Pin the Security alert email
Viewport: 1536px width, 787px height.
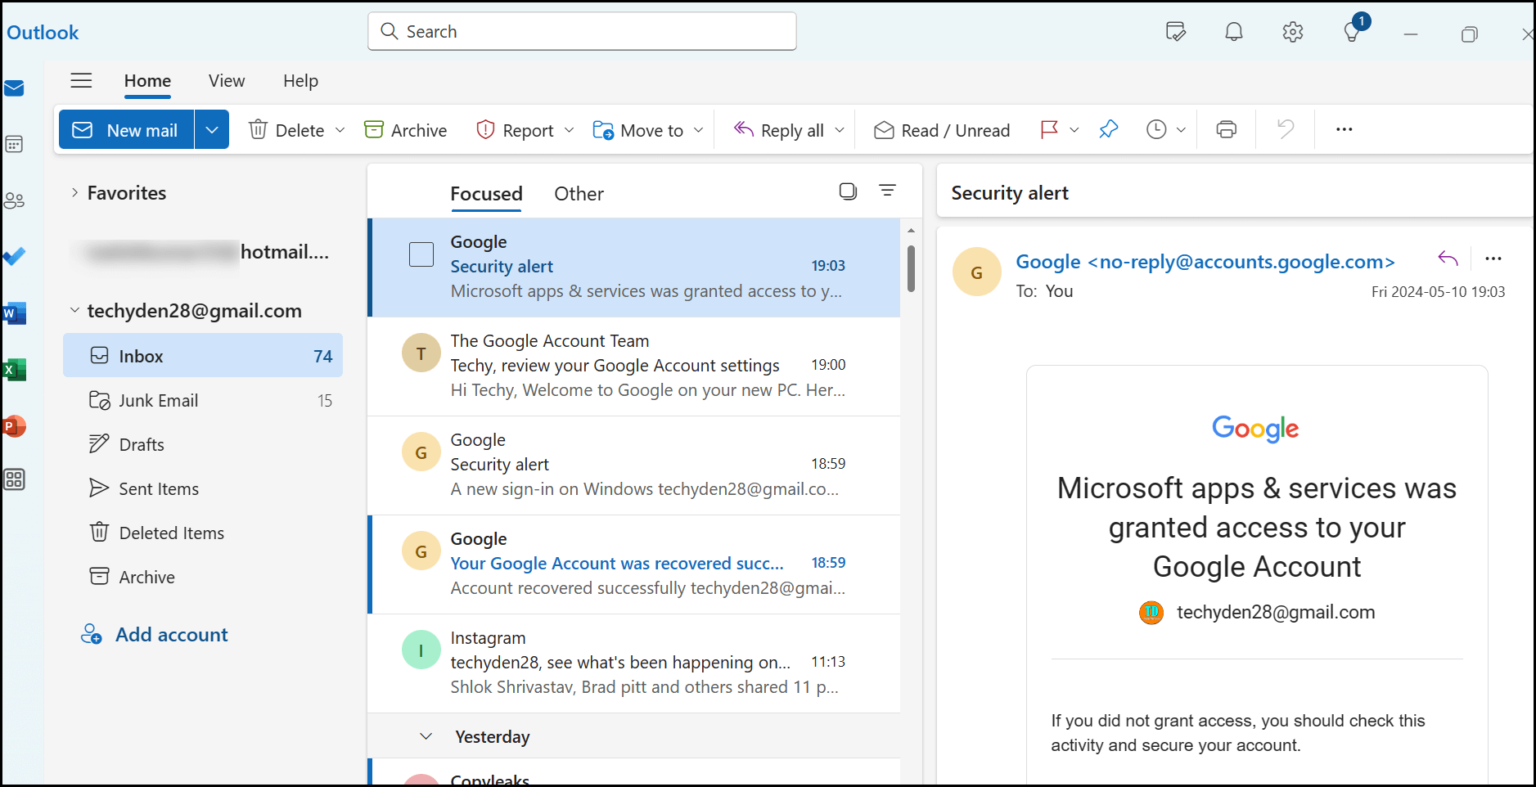1108,129
